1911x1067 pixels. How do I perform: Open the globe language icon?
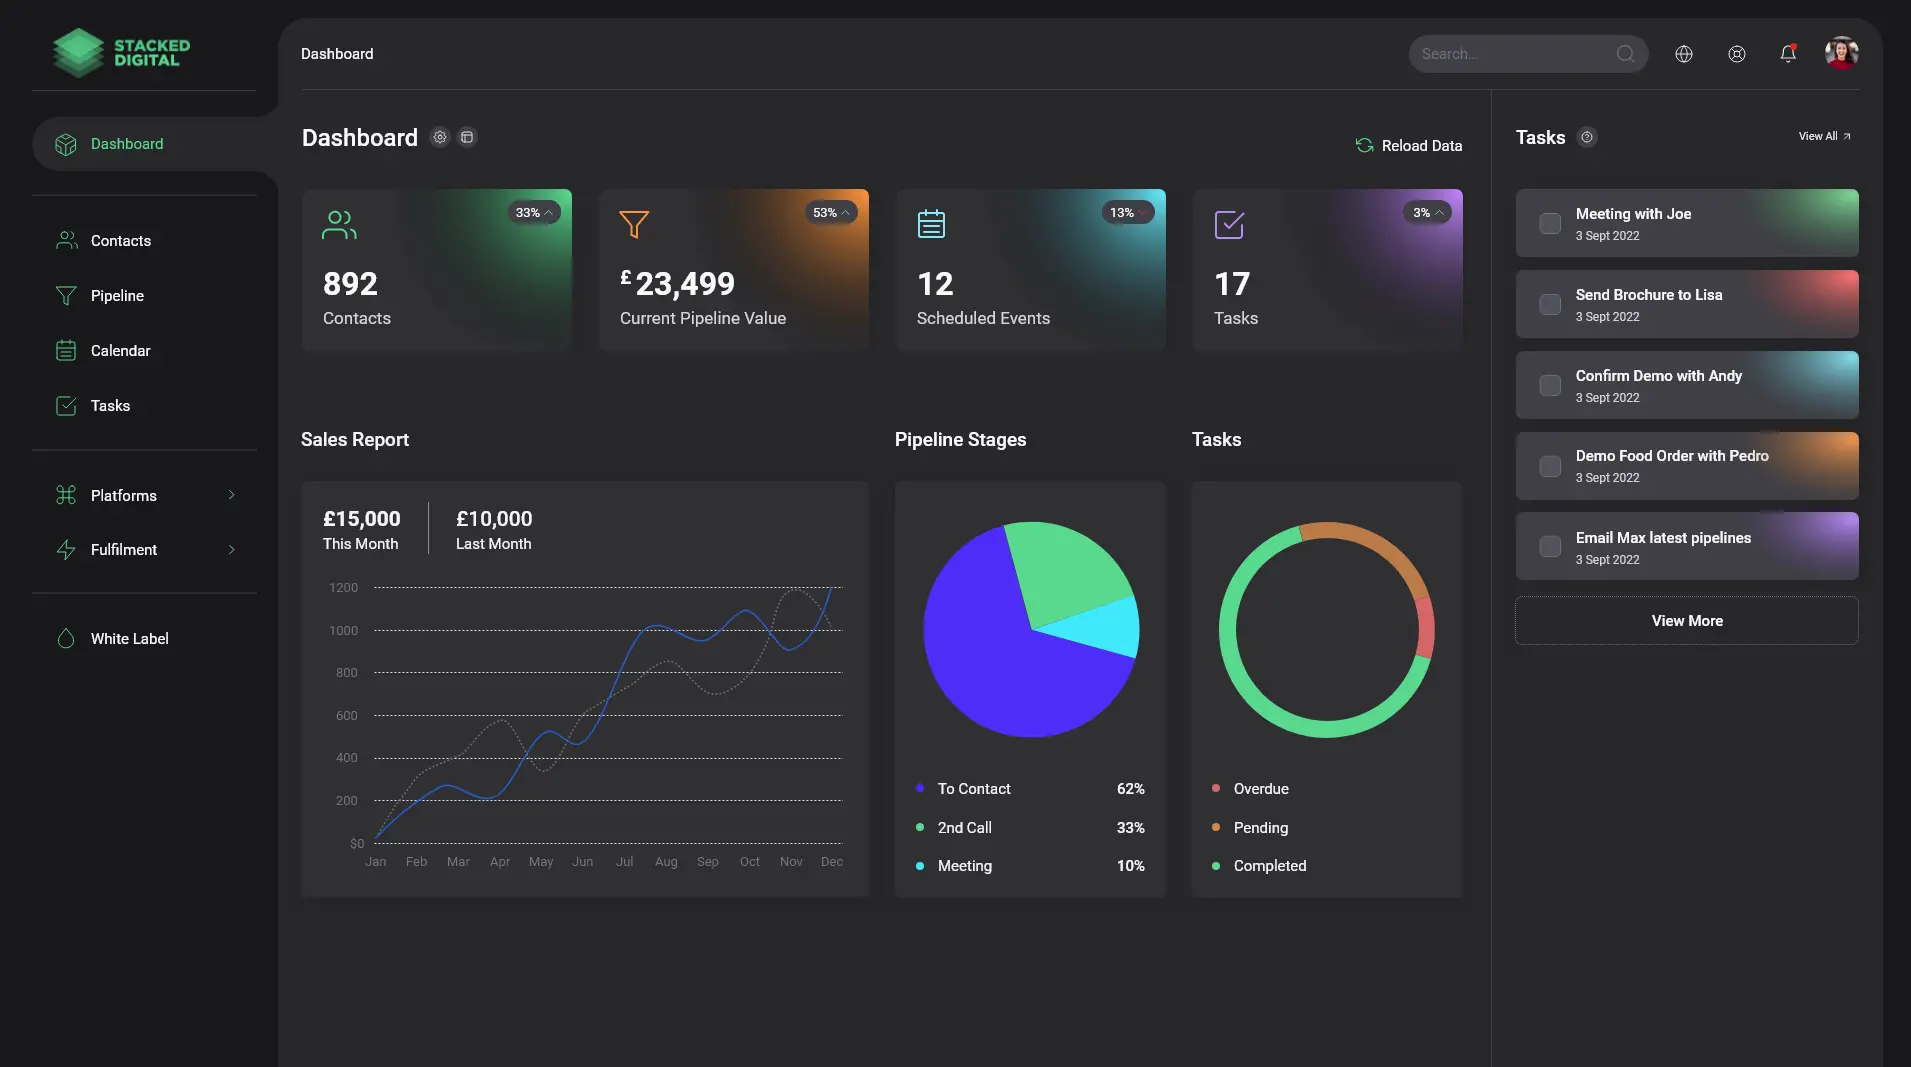pos(1684,54)
